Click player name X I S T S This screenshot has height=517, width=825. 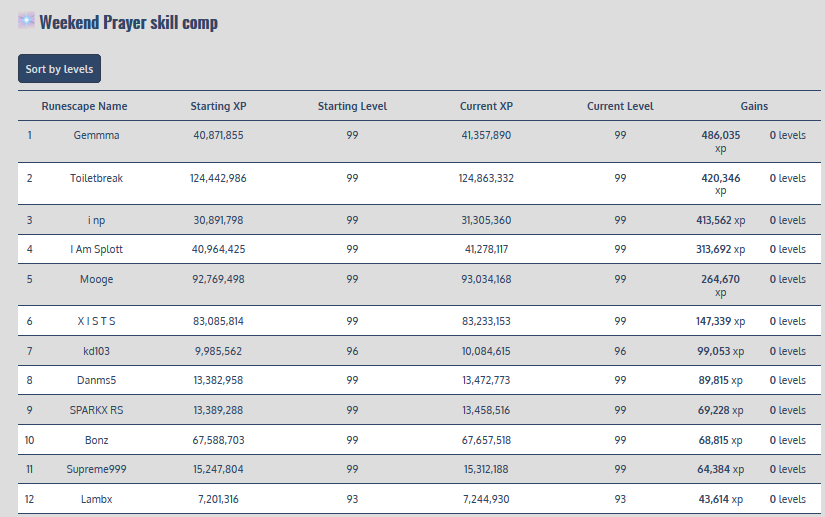pos(96,321)
